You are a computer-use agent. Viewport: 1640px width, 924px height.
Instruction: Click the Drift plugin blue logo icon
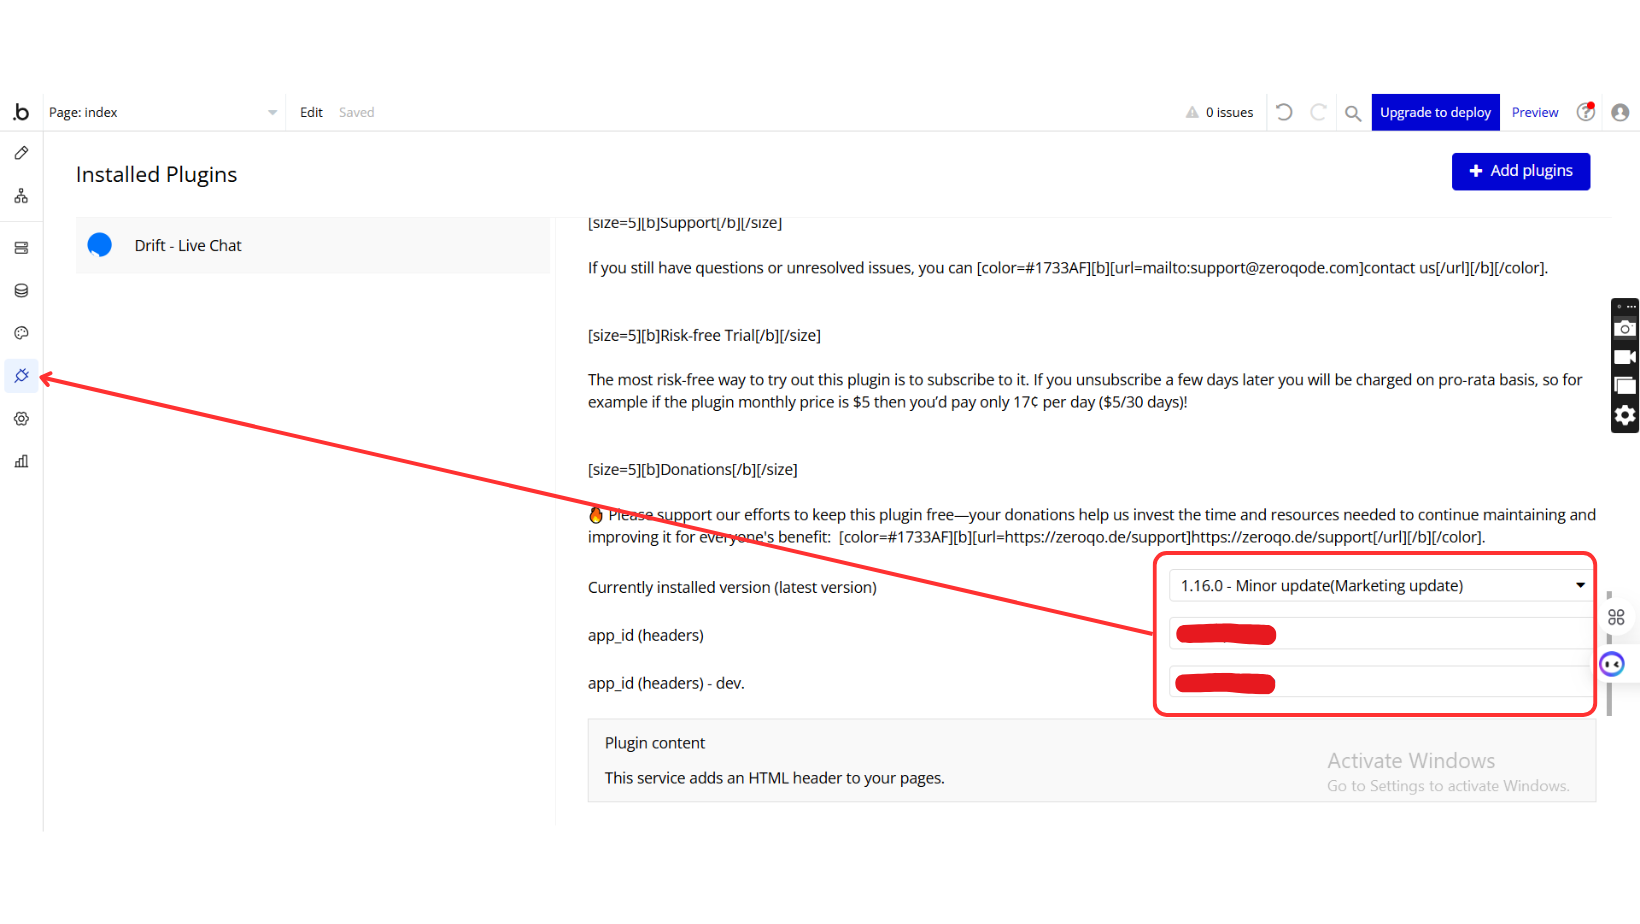pos(100,245)
